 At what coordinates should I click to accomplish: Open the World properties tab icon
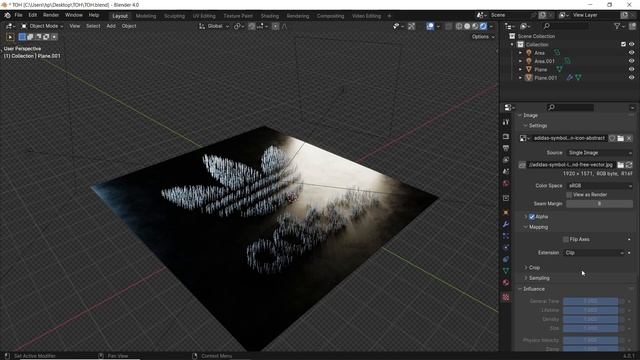tap(506, 184)
